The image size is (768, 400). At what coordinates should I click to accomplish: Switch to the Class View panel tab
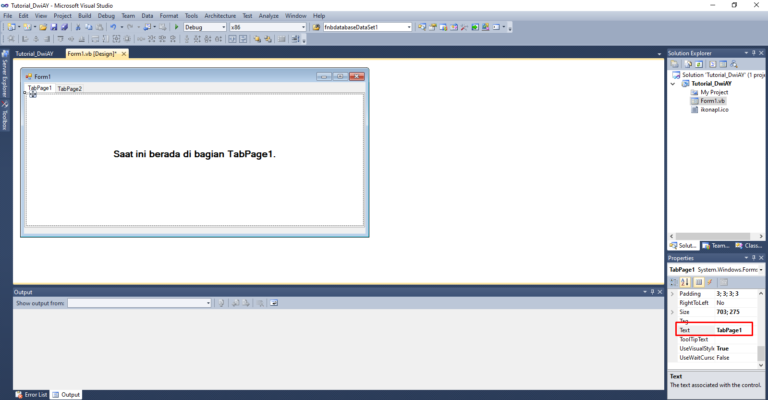coord(748,246)
